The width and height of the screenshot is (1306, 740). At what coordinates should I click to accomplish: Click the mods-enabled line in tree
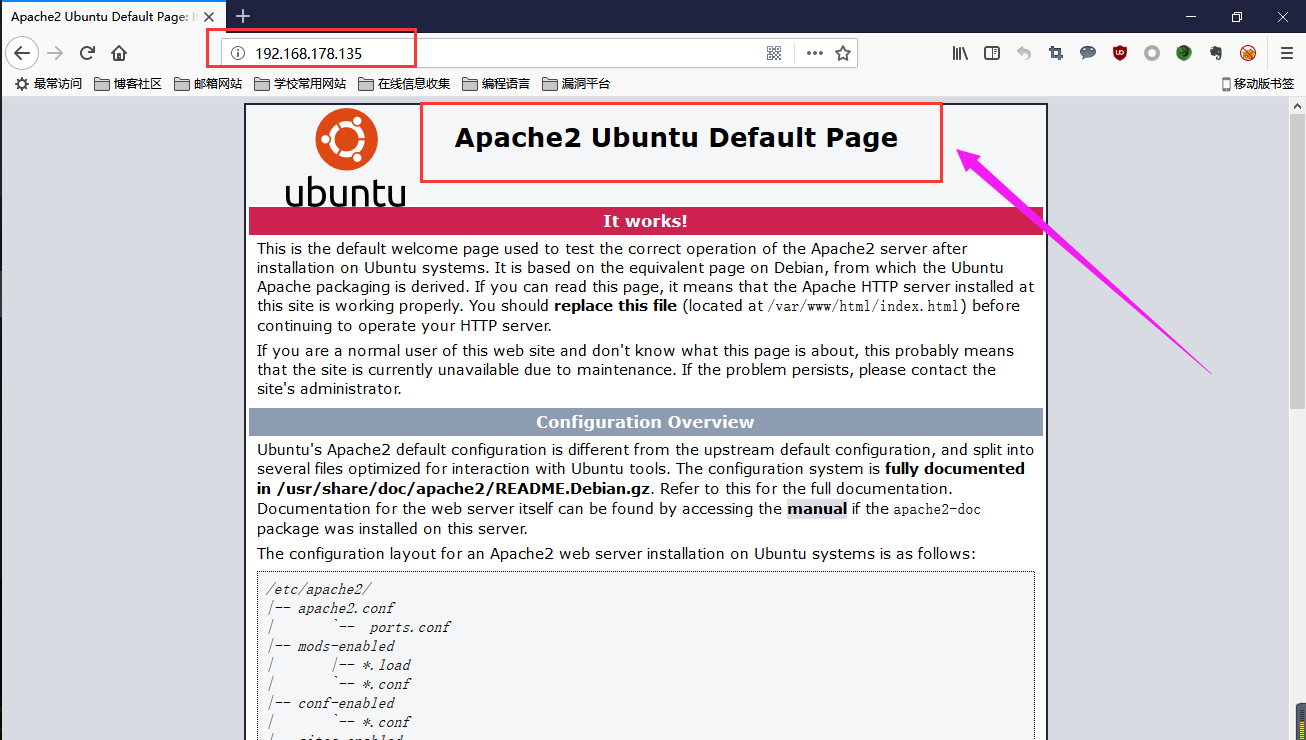346,646
